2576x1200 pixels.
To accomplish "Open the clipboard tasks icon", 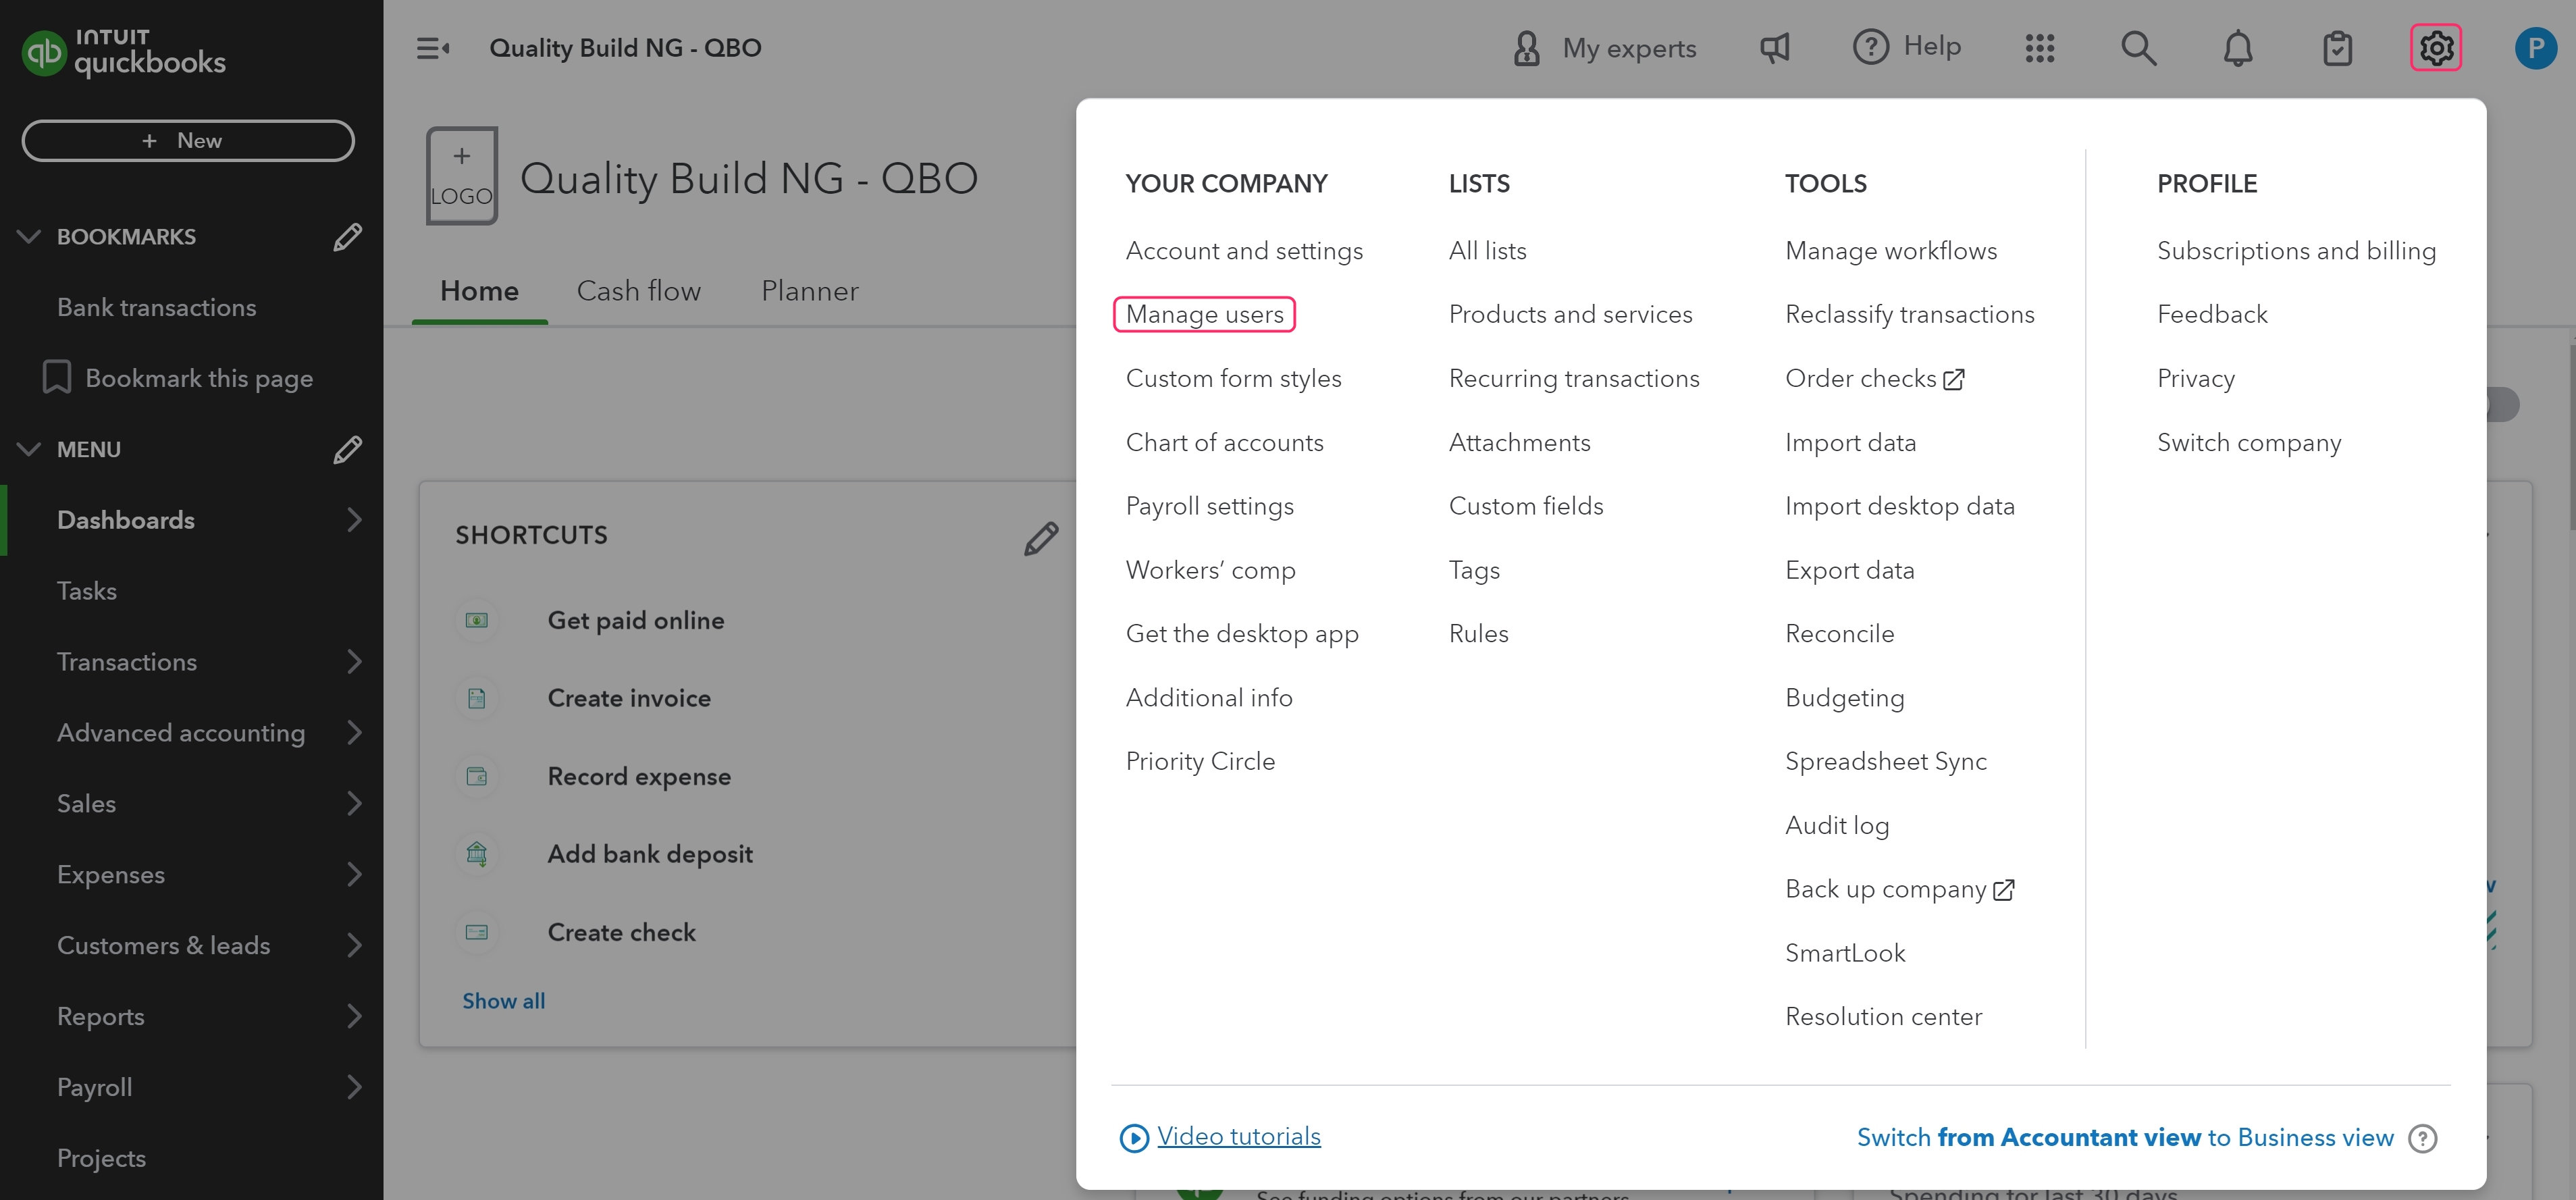I will tap(2337, 48).
